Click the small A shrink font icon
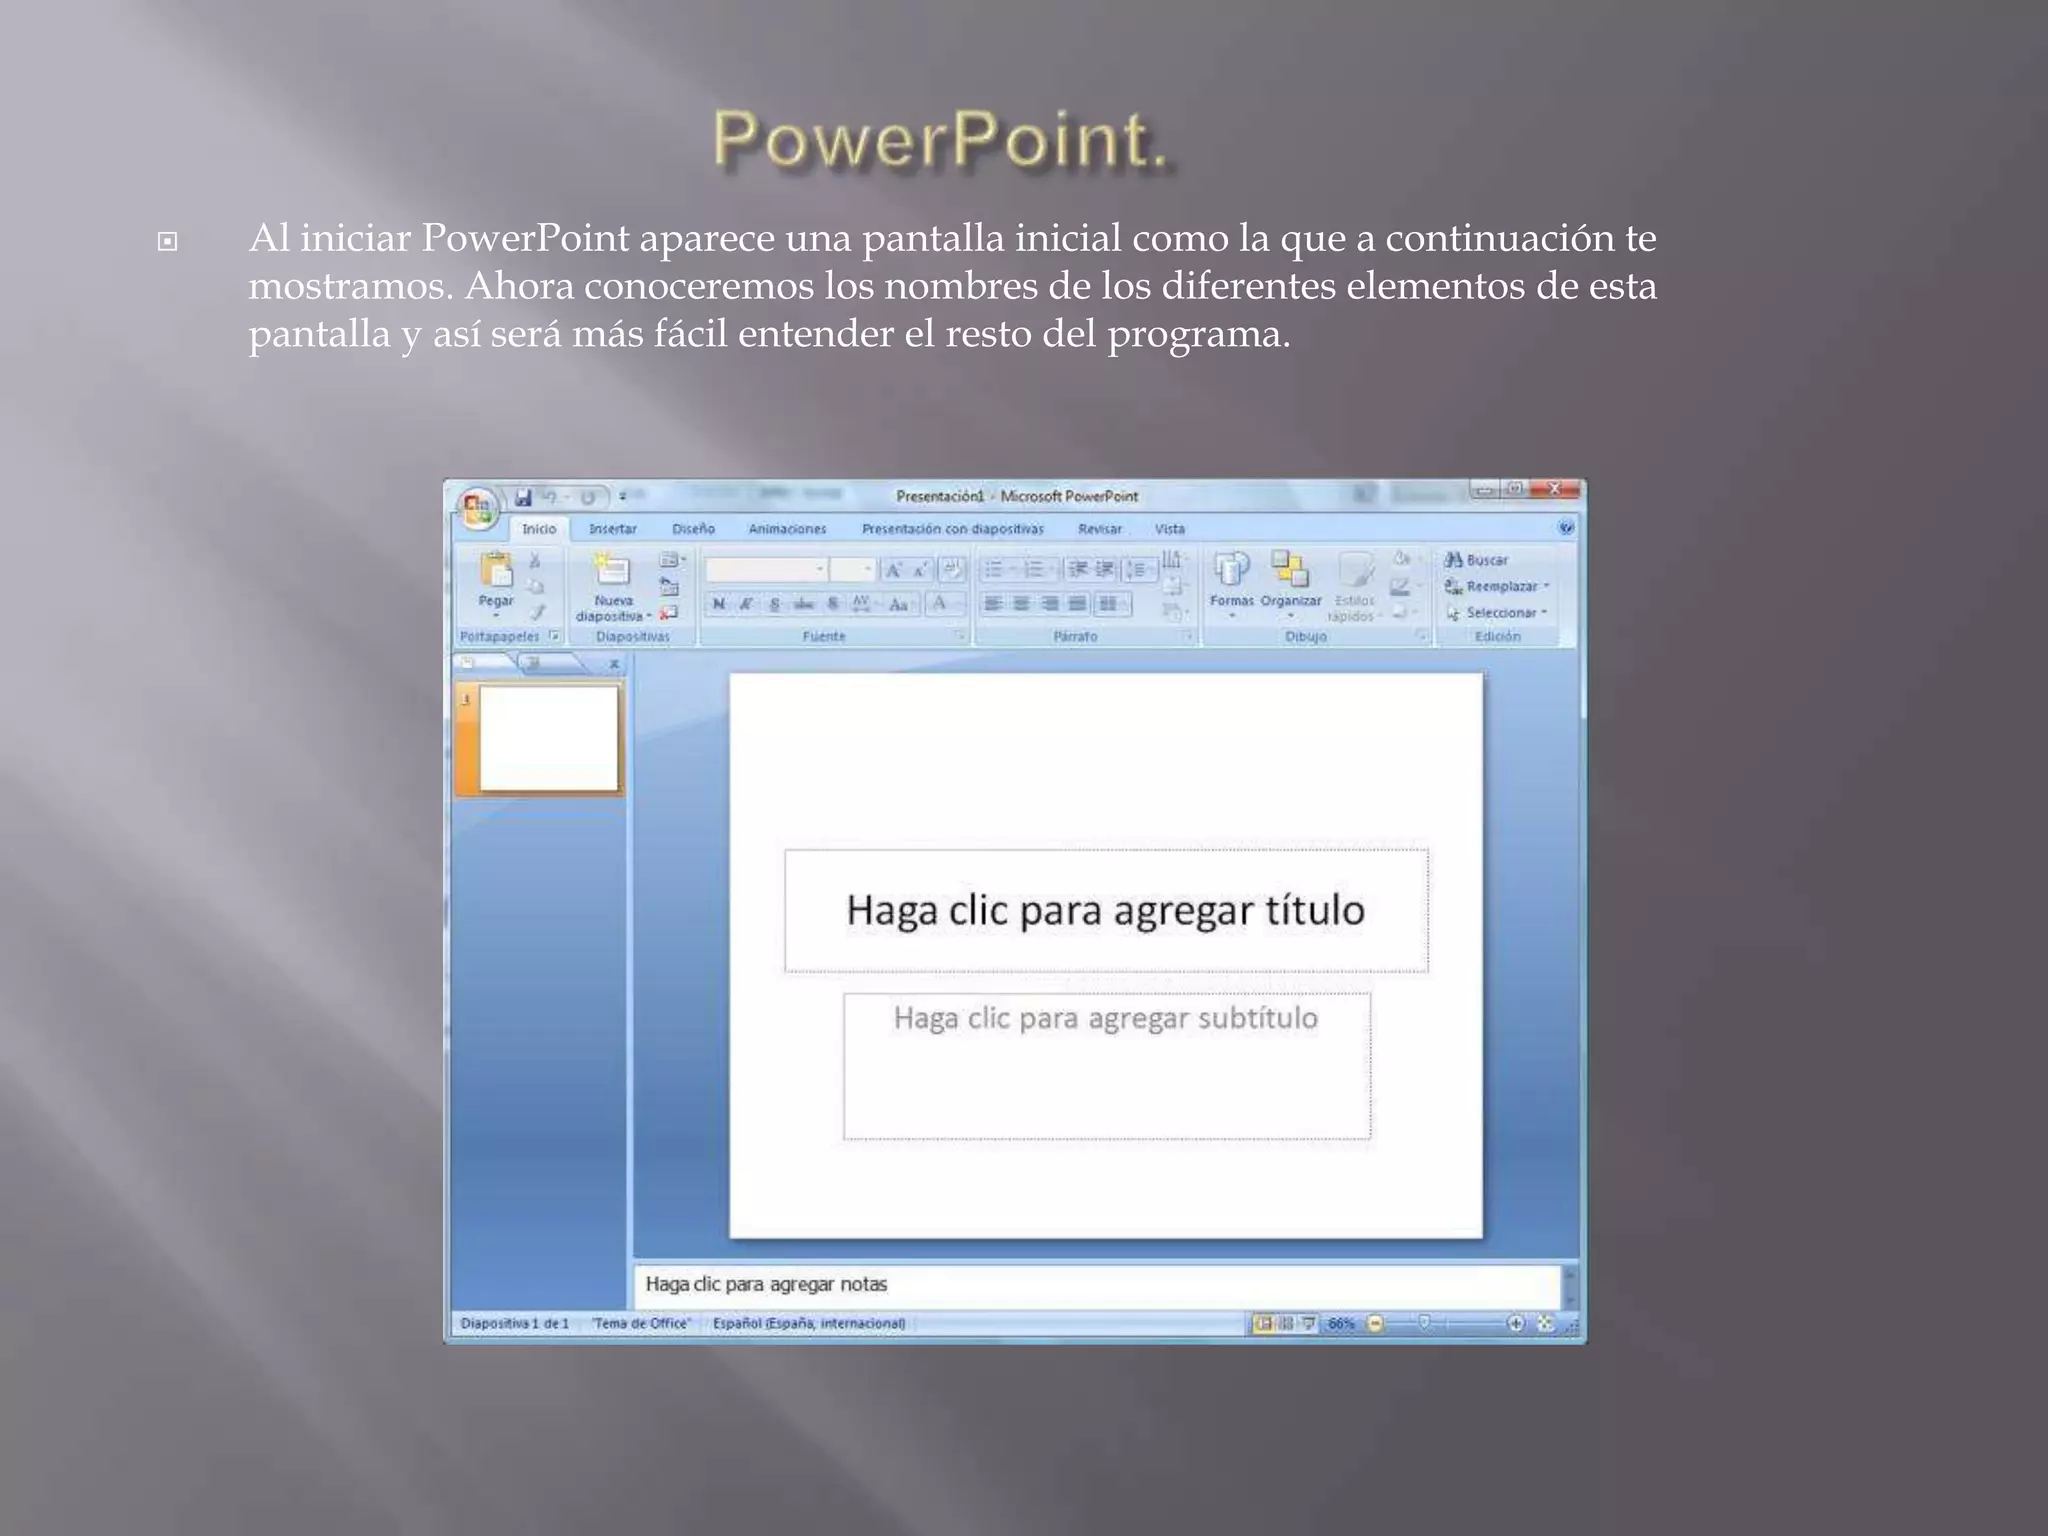The height and width of the screenshot is (1536, 2048). 919,570
